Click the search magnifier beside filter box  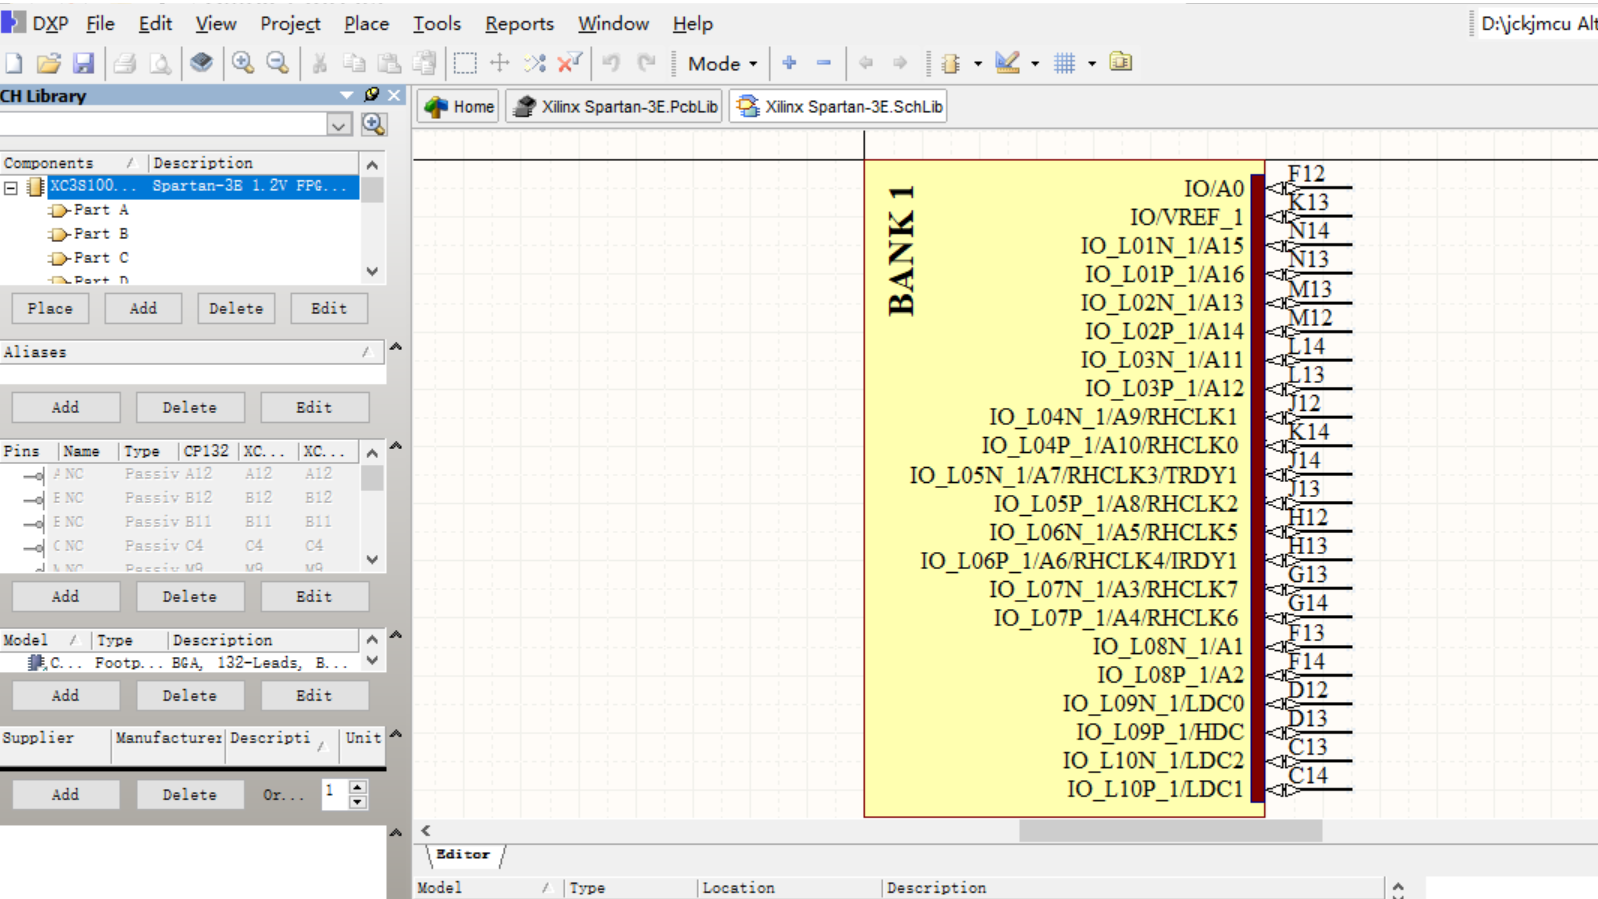(374, 124)
